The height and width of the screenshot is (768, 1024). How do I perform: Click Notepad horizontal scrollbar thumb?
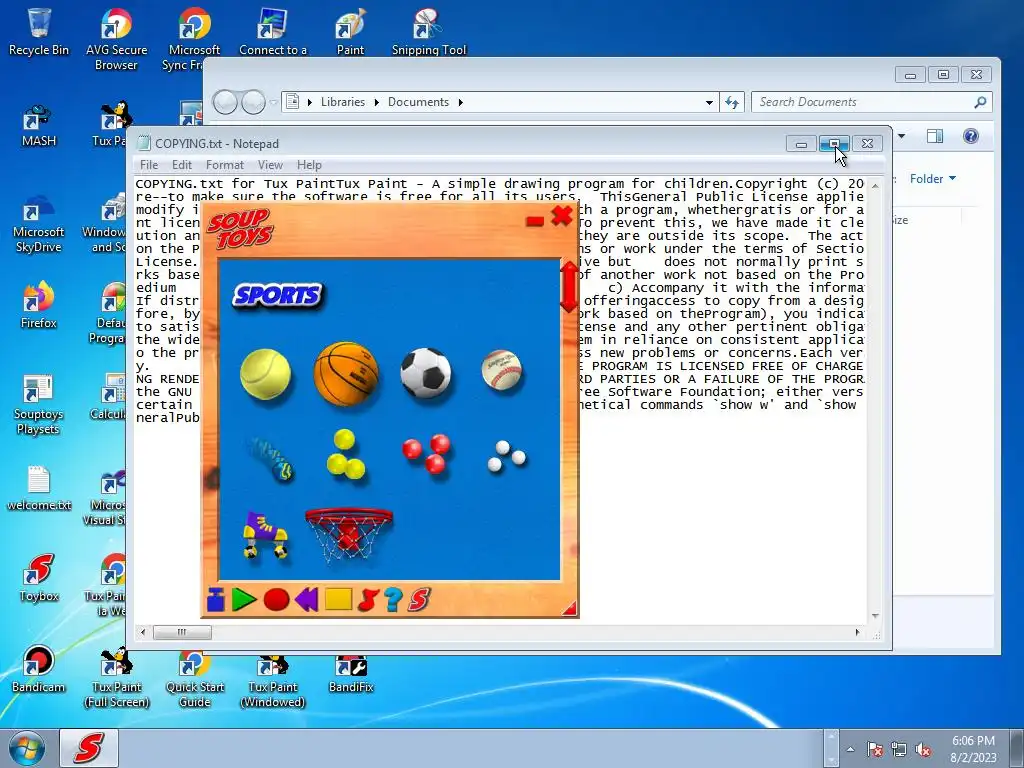(182, 632)
